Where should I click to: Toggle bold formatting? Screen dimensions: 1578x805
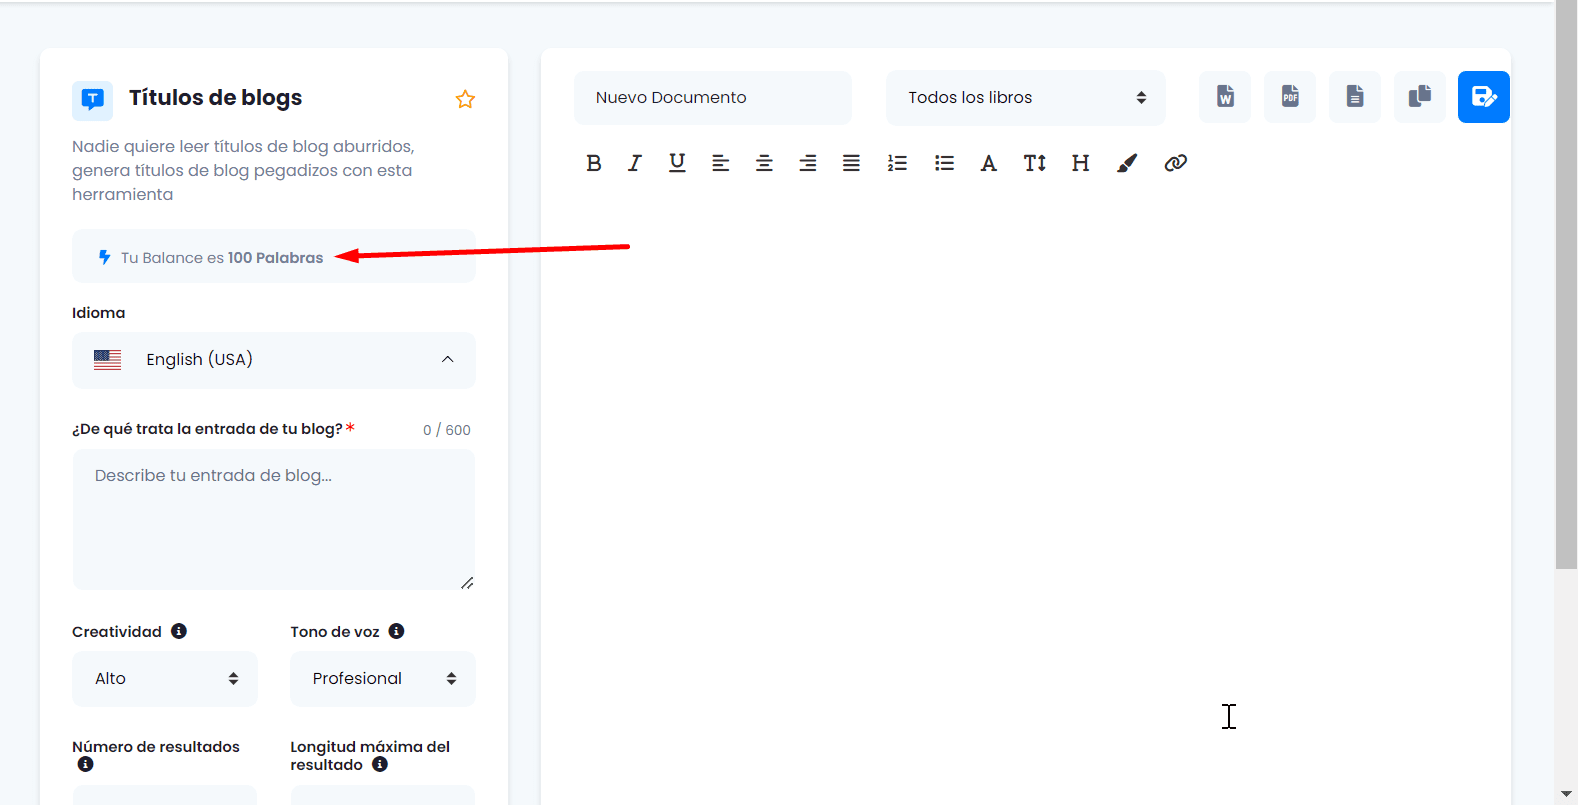click(593, 163)
